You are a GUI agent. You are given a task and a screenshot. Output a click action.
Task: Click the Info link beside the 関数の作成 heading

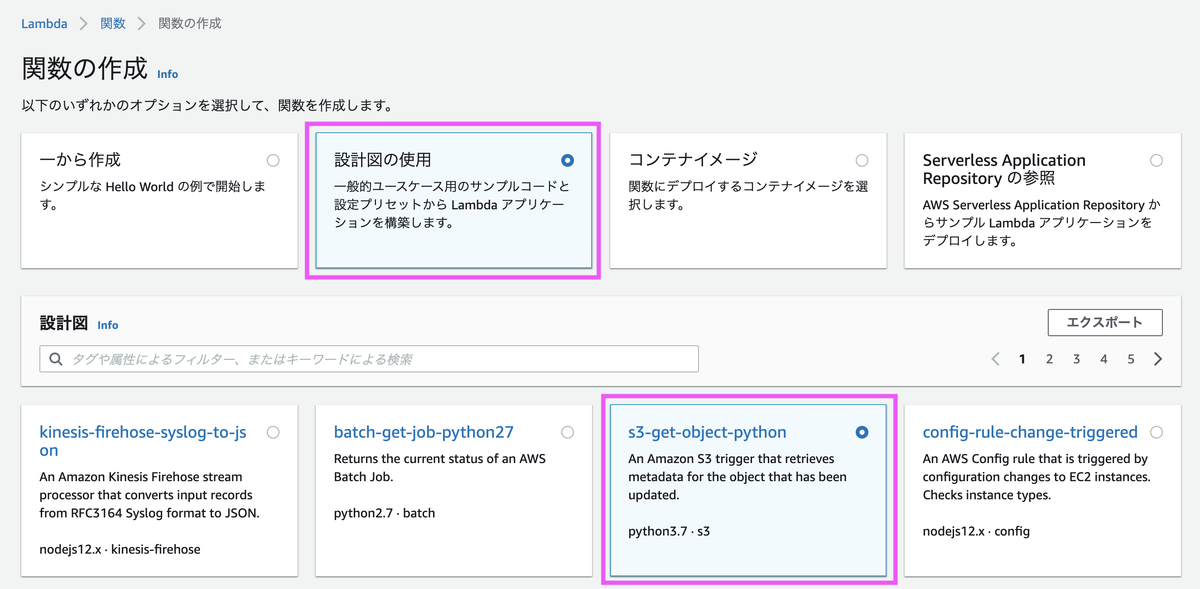tap(167, 74)
